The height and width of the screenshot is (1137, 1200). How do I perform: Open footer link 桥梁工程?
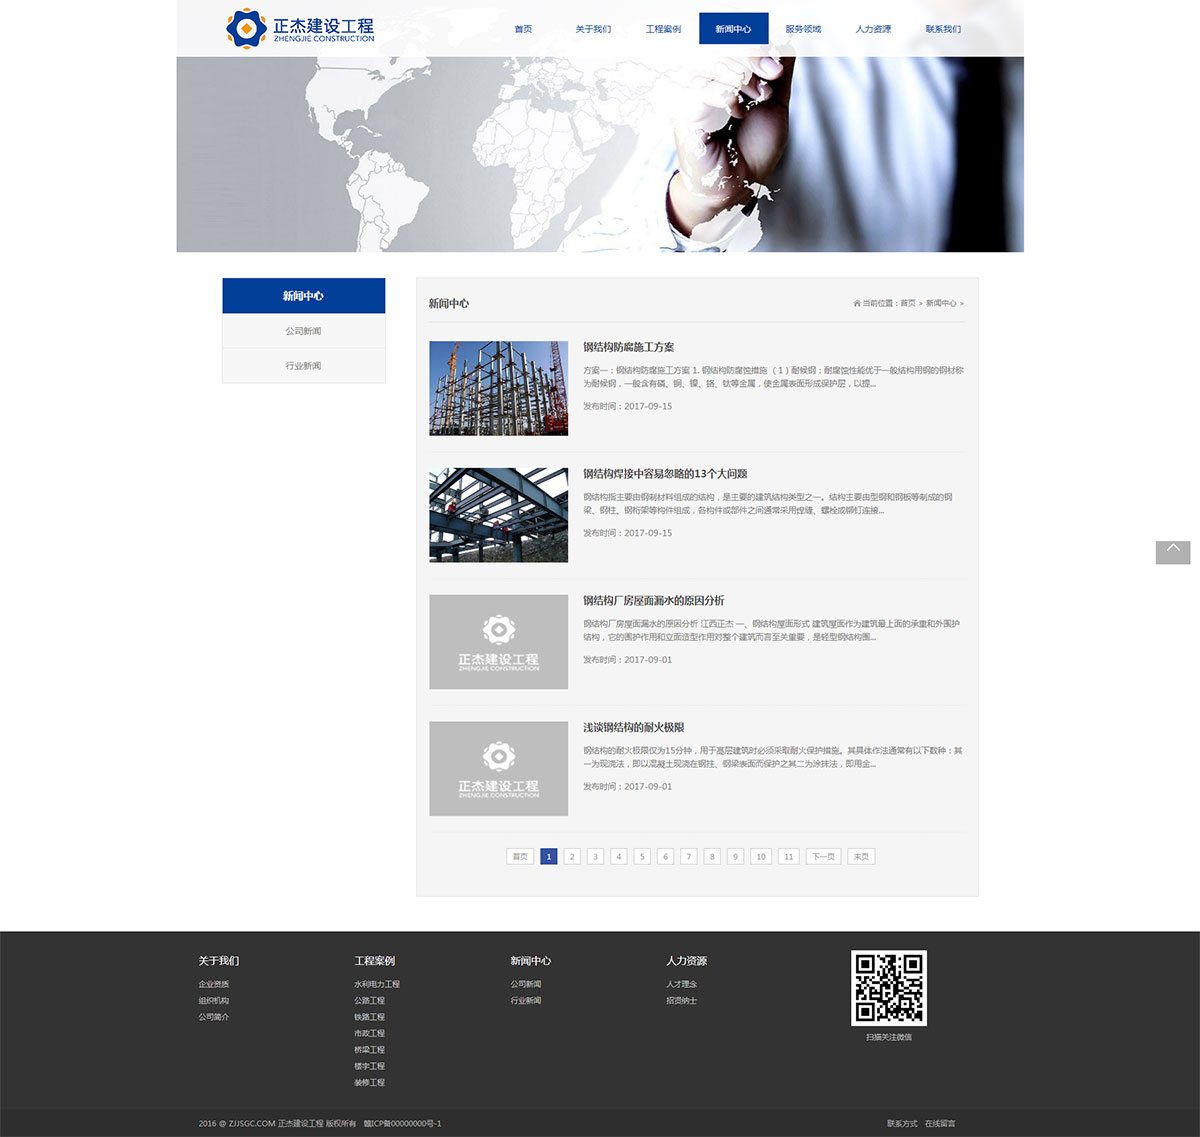pos(369,1050)
